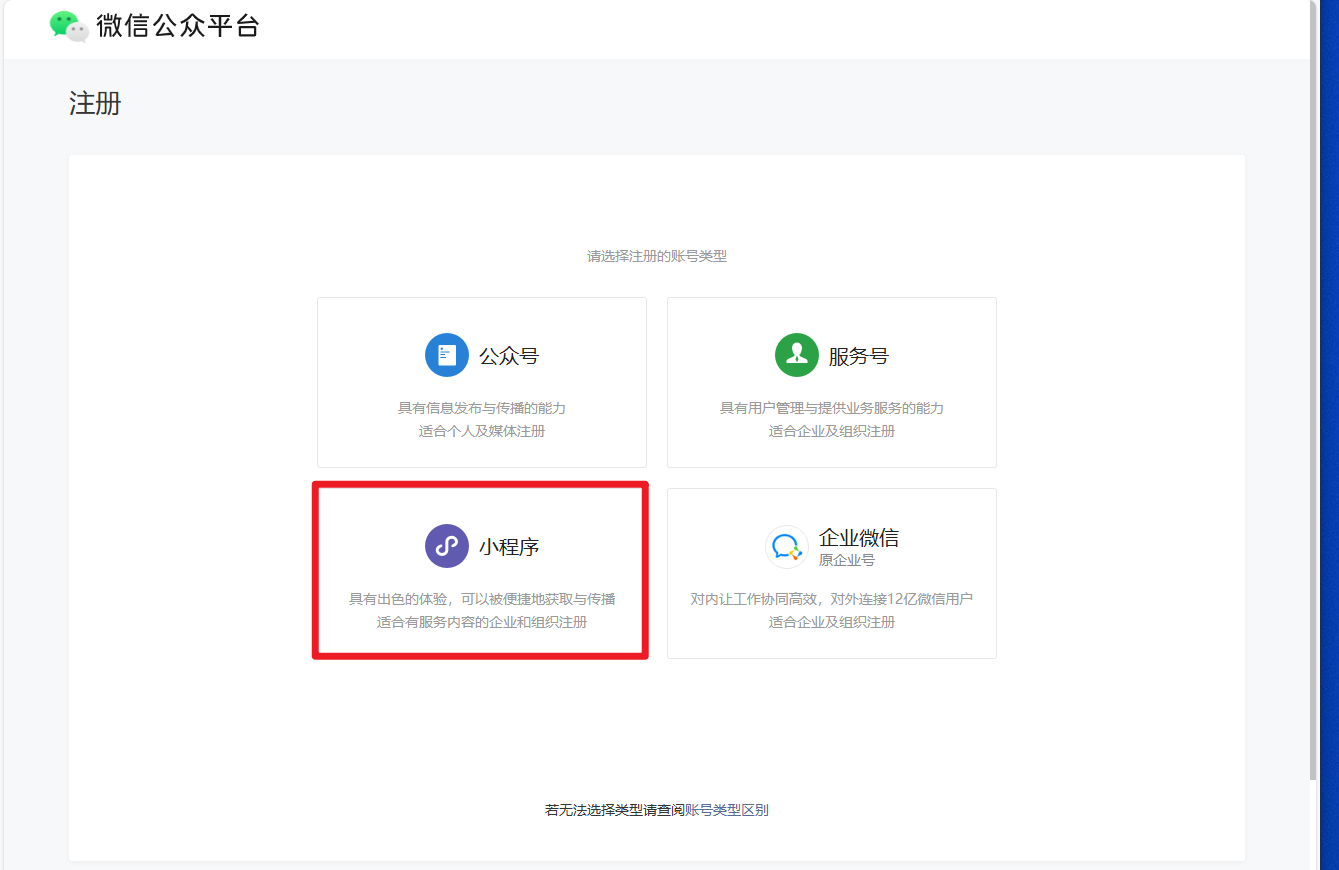Click the 具有用户管理与提供业务服务的能力 description
1339x870 pixels.
pyautogui.click(x=832, y=408)
